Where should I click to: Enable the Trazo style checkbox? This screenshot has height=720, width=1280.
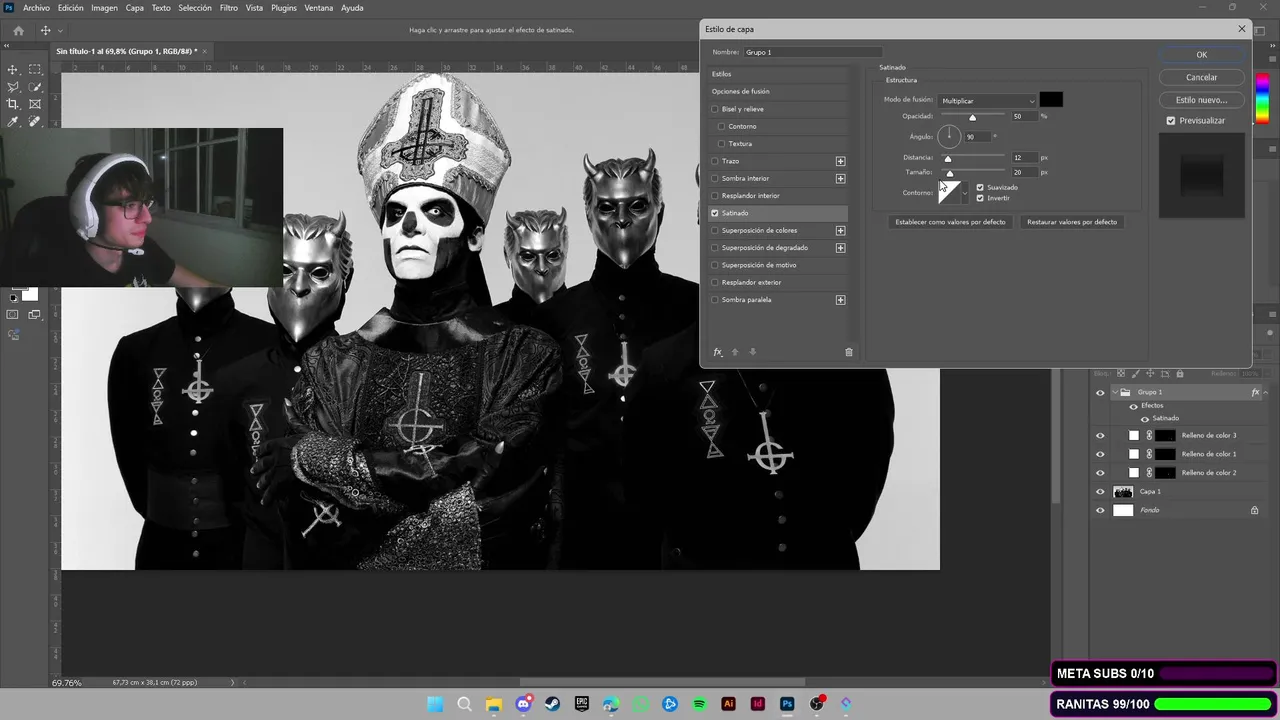pos(715,161)
